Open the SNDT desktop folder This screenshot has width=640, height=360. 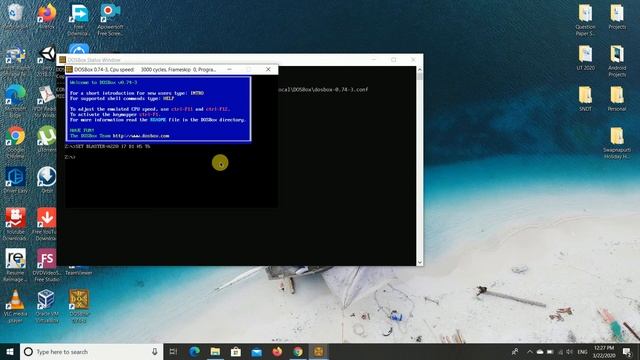[x=585, y=99]
